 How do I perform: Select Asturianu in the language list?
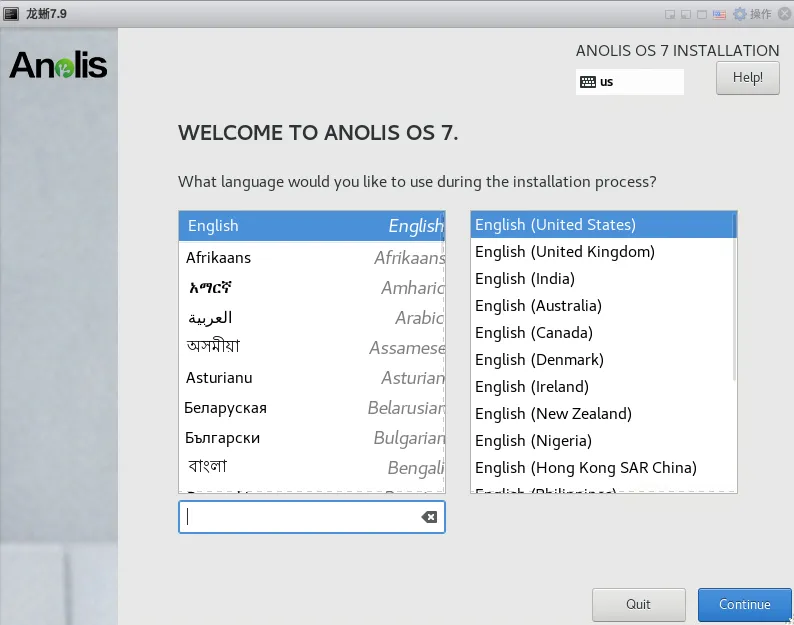(311, 378)
